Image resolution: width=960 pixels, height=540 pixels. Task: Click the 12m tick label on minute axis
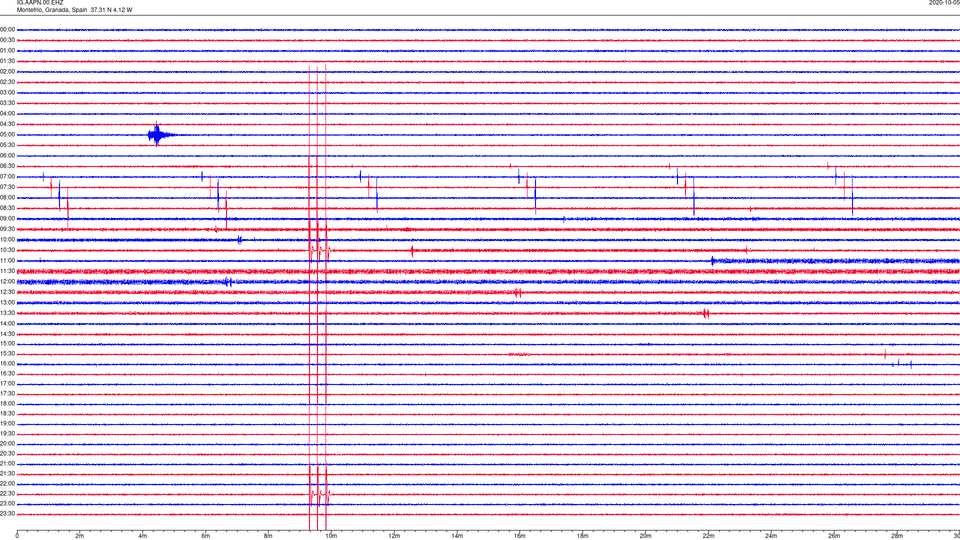[394, 536]
